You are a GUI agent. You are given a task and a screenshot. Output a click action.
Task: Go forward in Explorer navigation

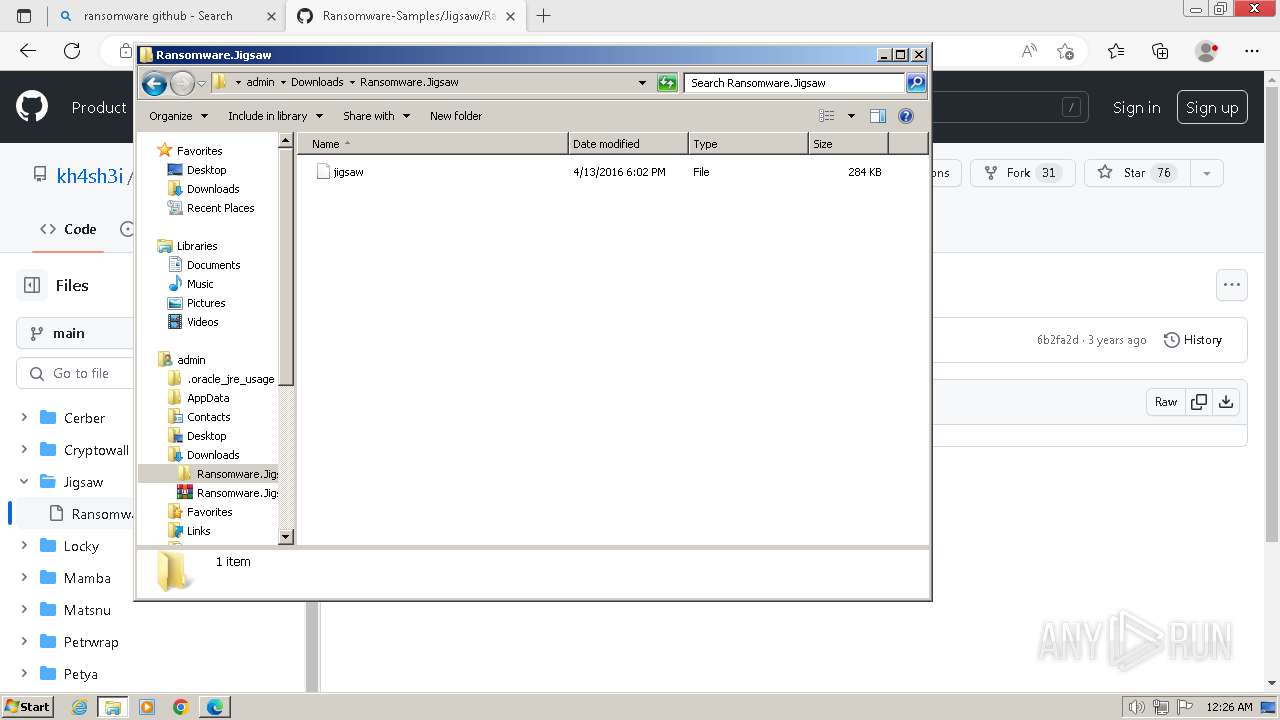182,83
